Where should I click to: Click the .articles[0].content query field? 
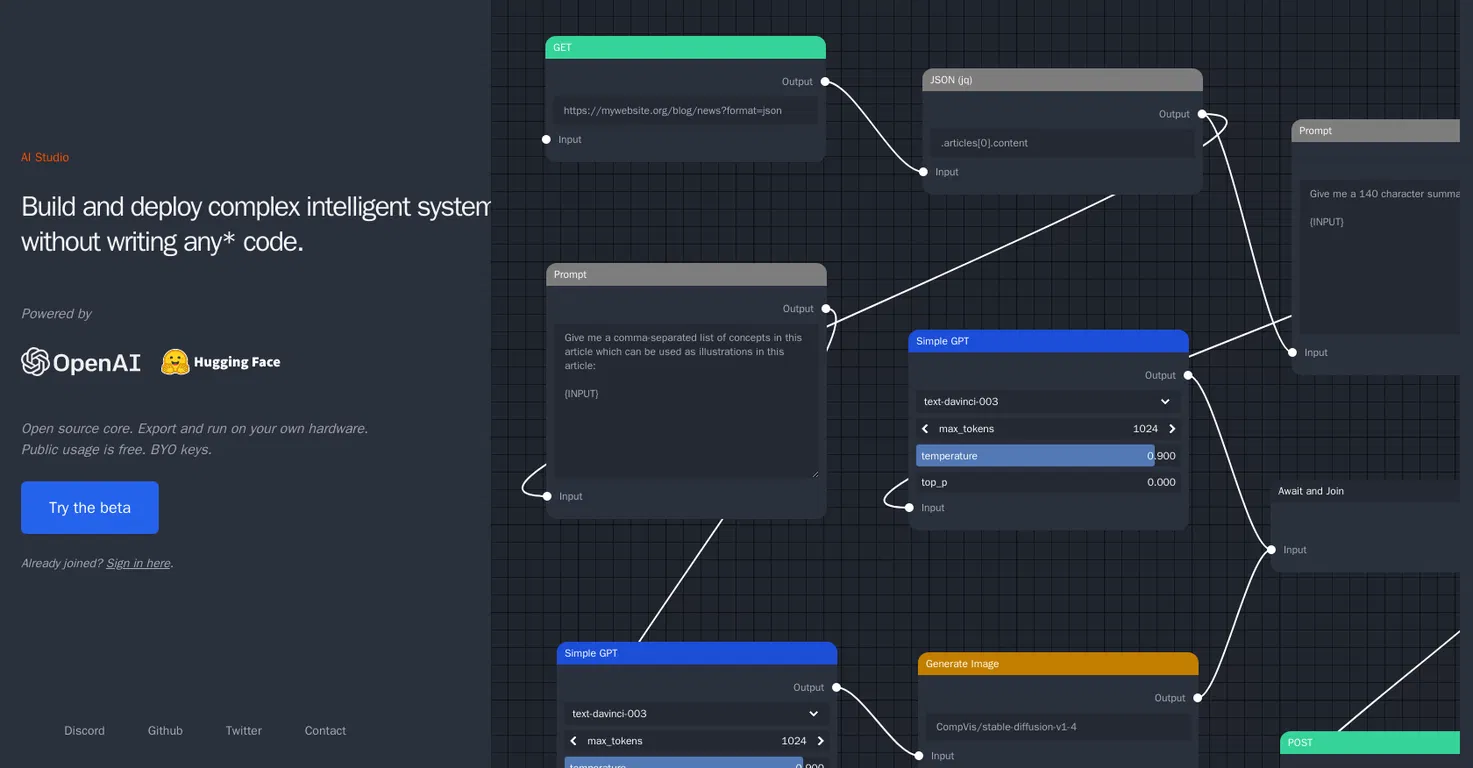click(1062, 143)
